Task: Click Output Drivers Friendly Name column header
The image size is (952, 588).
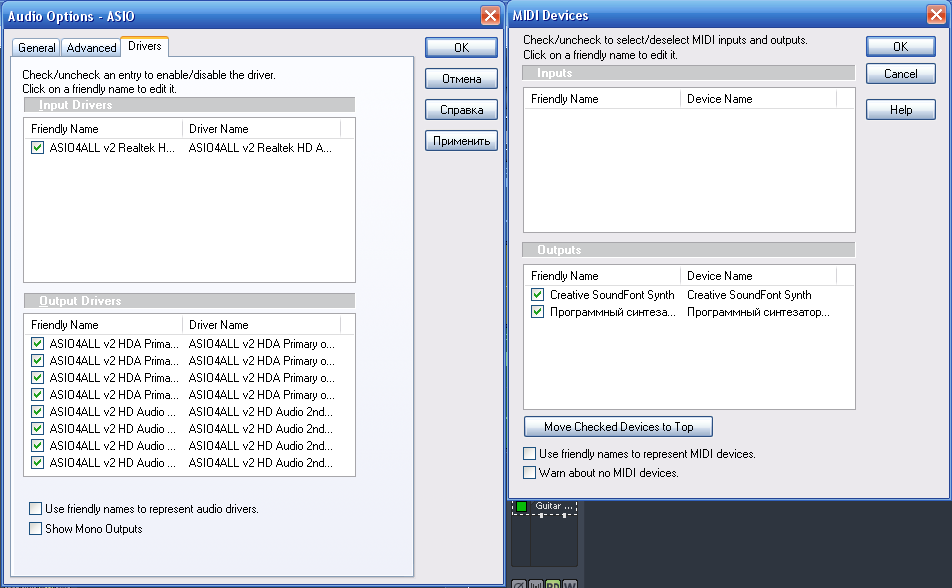Action: (x=104, y=325)
